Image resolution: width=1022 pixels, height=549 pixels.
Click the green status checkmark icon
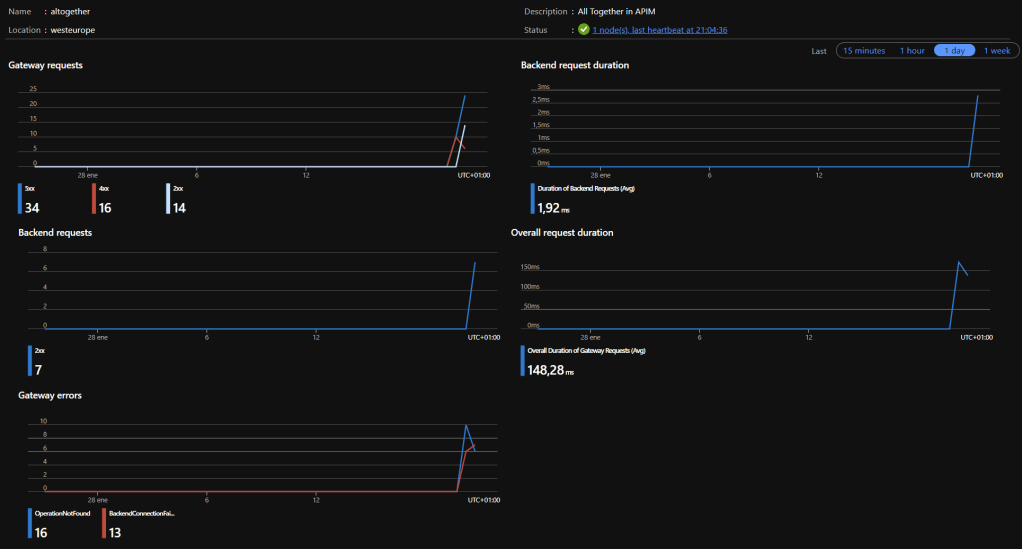pyautogui.click(x=583, y=30)
